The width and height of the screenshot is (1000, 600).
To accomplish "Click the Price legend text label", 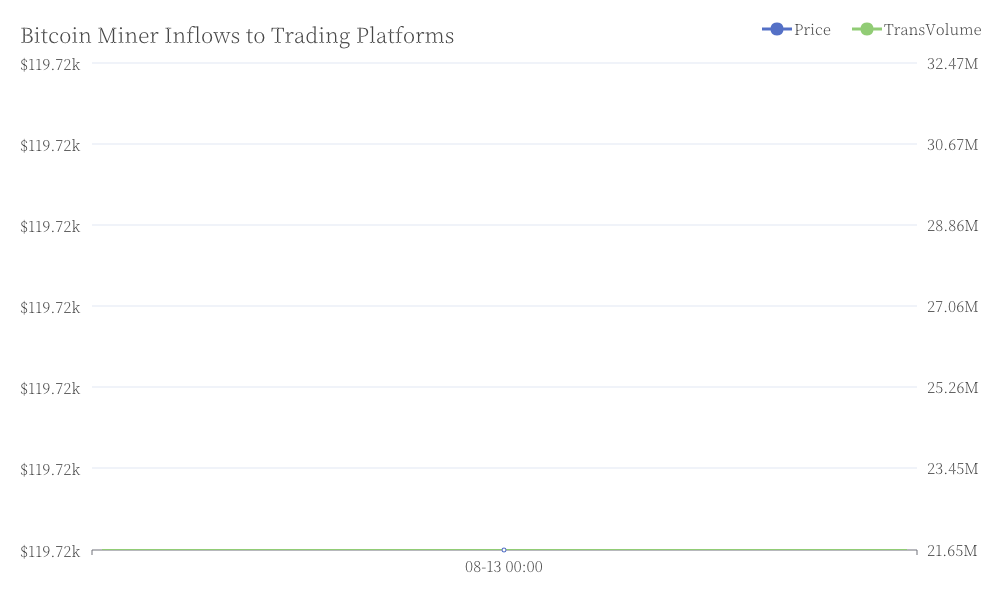I will pyautogui.click(x=812, y=30).
